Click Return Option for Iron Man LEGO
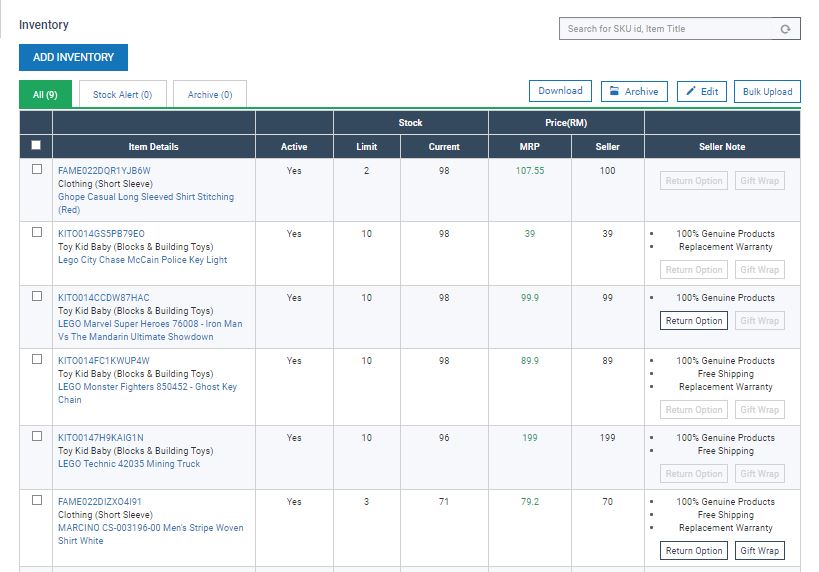Viewport: 819px width, 572px height. 693,321
